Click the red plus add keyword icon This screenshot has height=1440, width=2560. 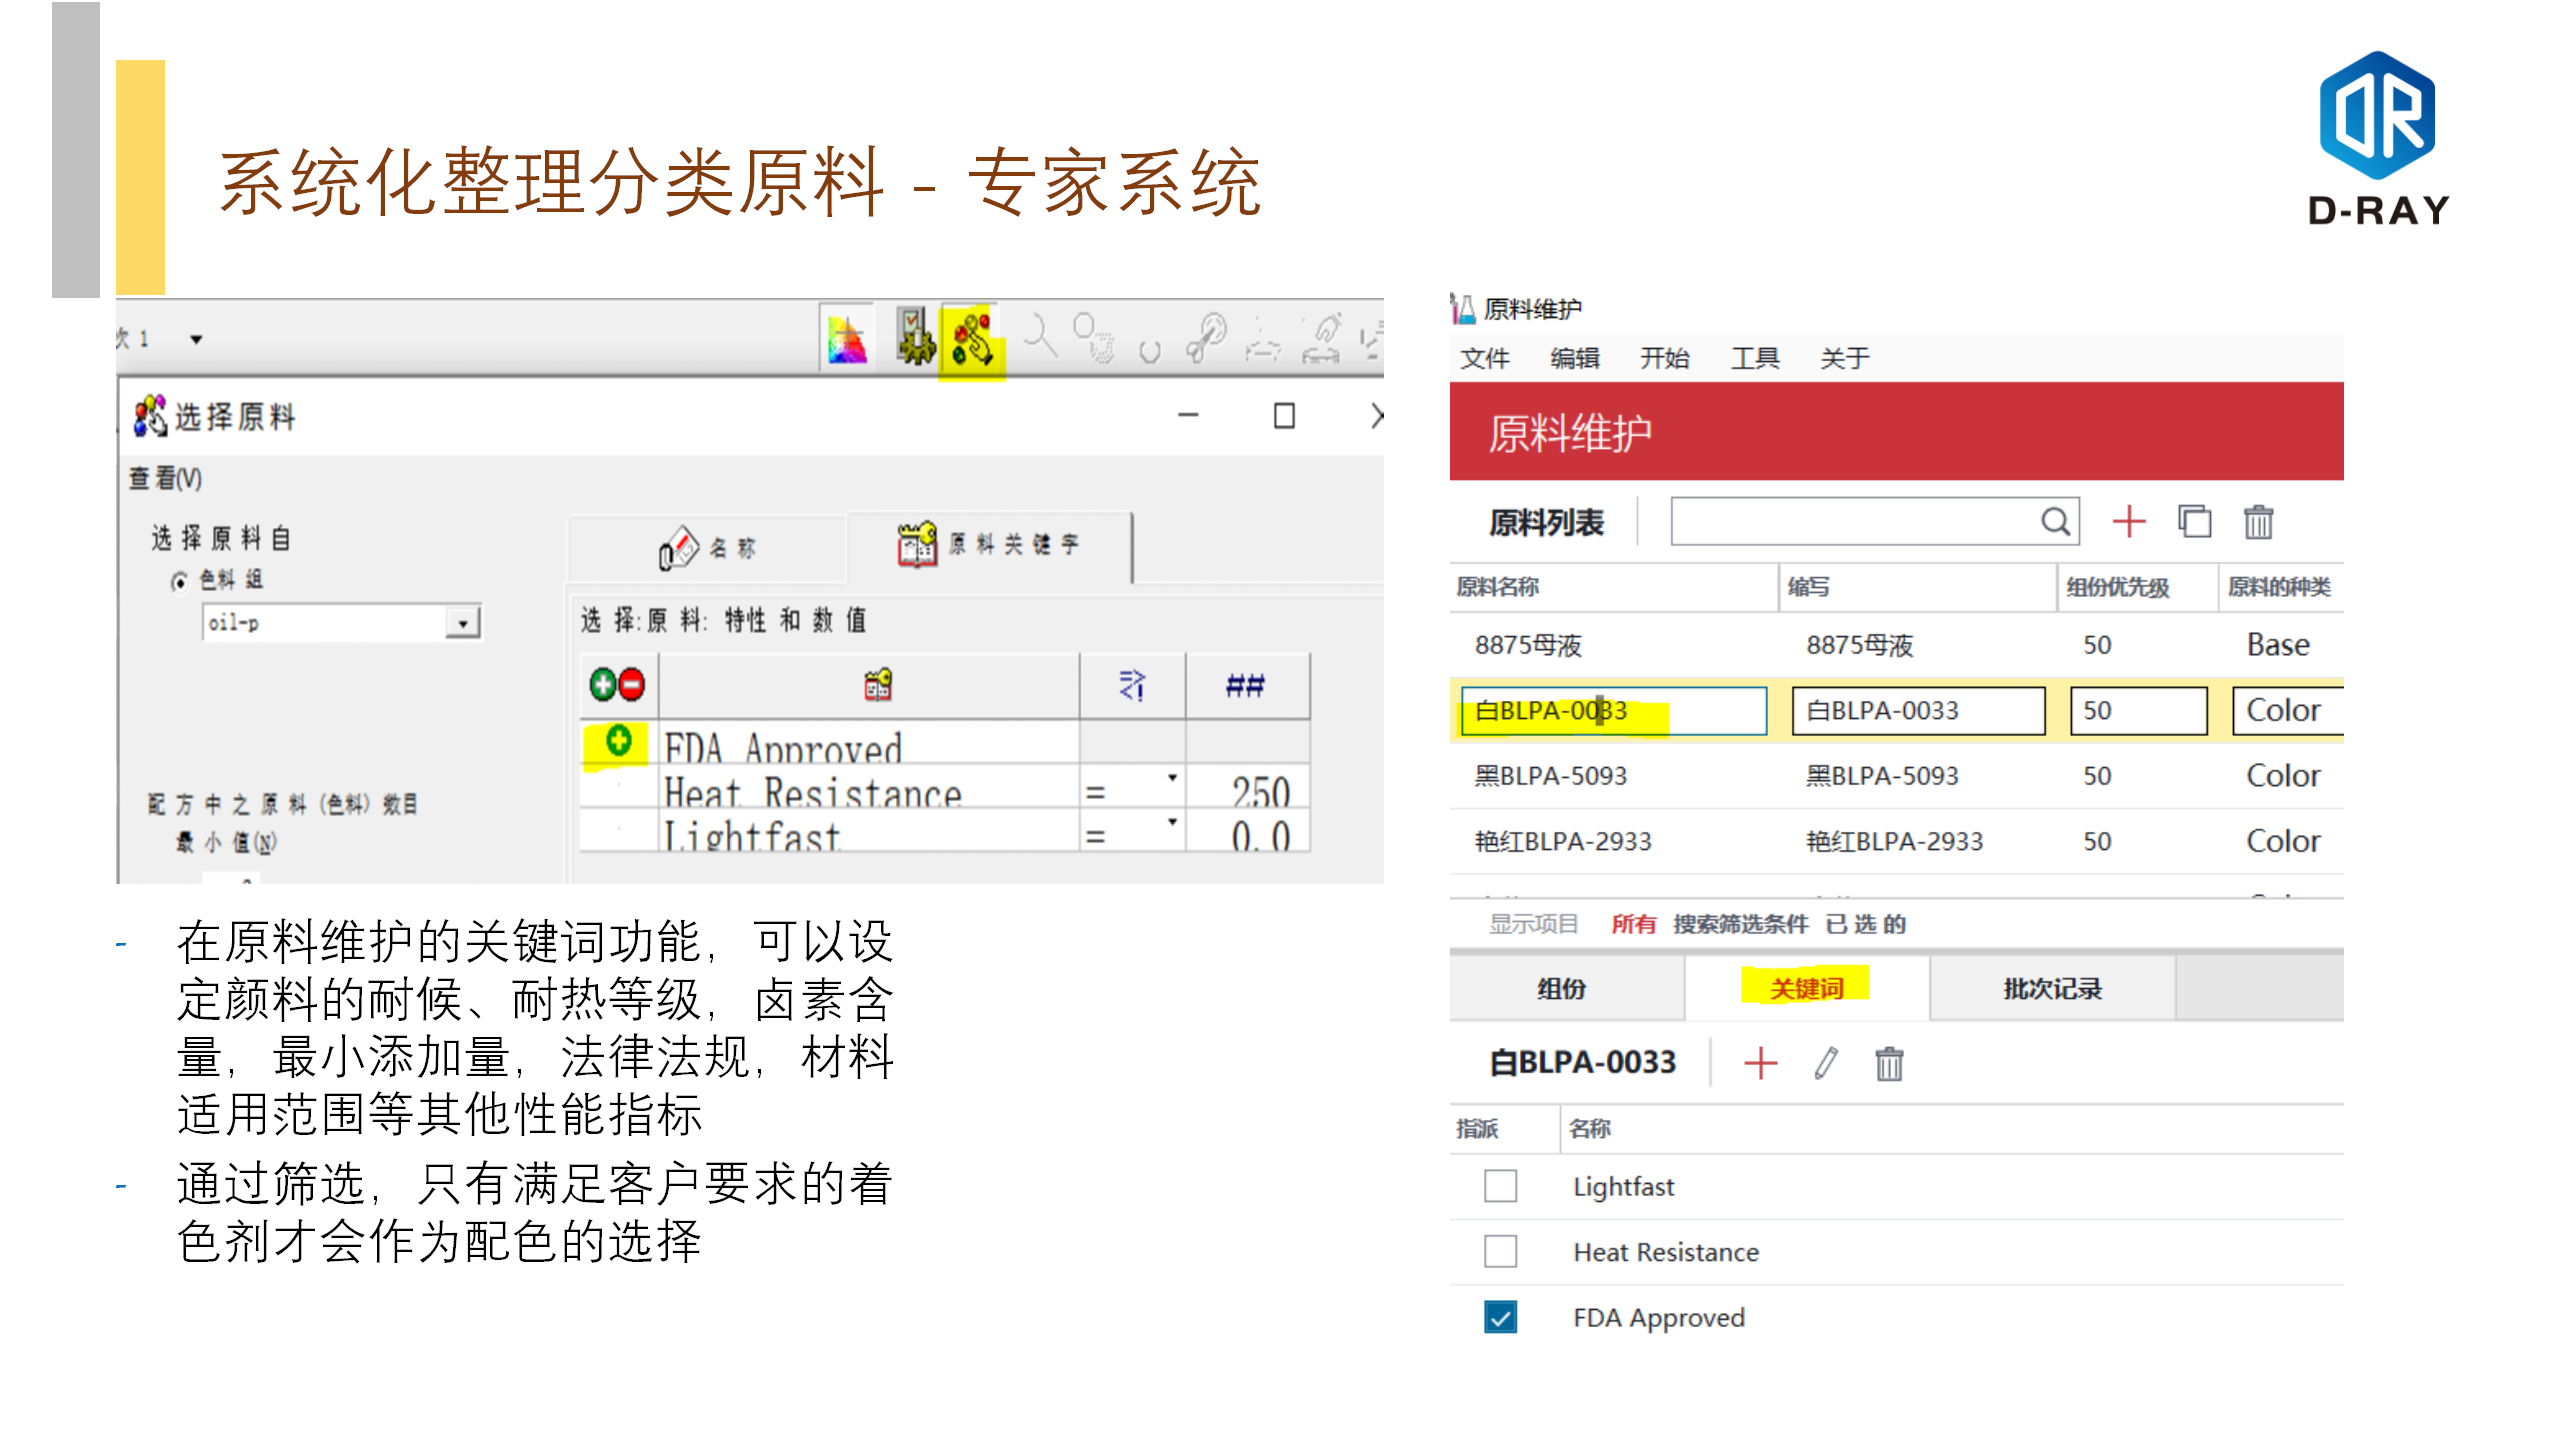point(1760,1063)
